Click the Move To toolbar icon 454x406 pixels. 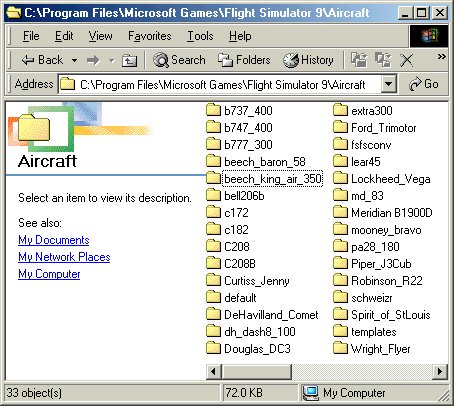[x=359, y=60]
